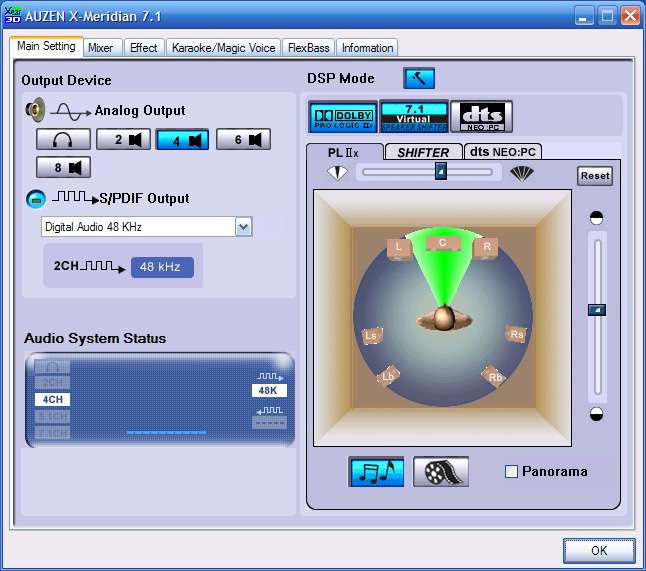Switch to PL IIx sub-tab
The width and height of the screenshot is (646, 571).
tap(343, 152)
